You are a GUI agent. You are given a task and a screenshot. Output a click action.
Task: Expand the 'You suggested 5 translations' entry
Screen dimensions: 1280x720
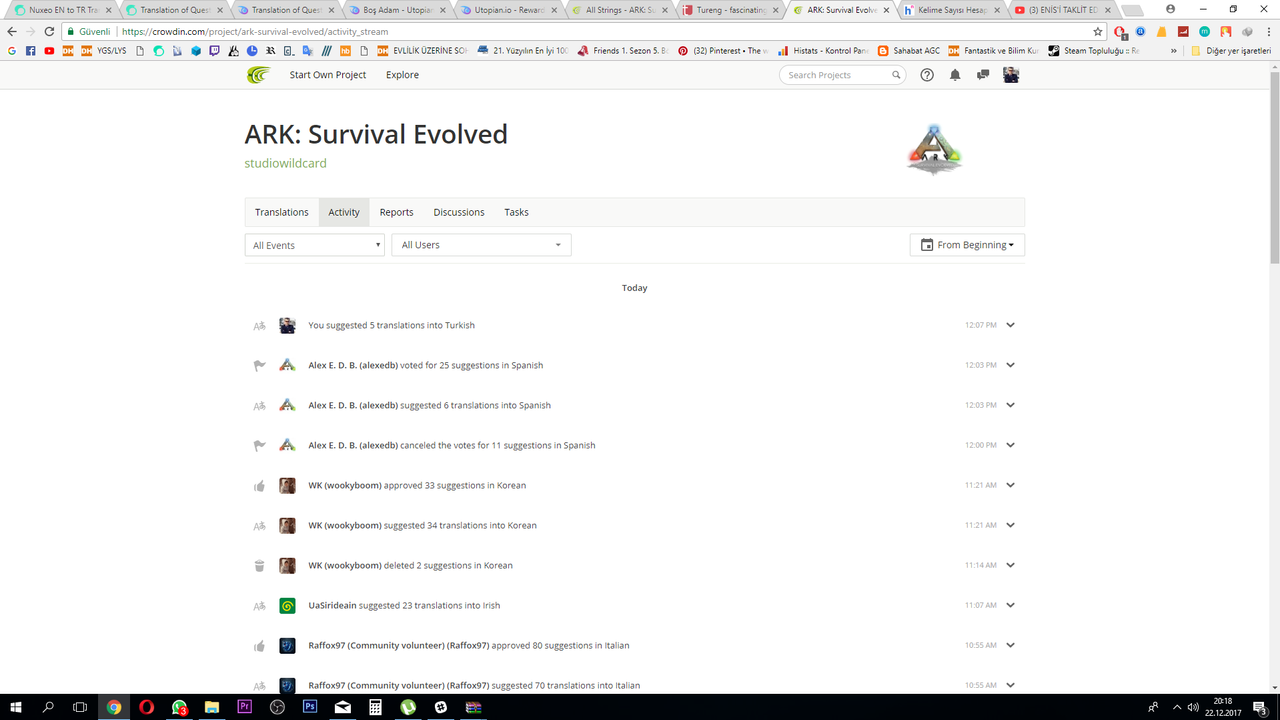pos(1010,325)
